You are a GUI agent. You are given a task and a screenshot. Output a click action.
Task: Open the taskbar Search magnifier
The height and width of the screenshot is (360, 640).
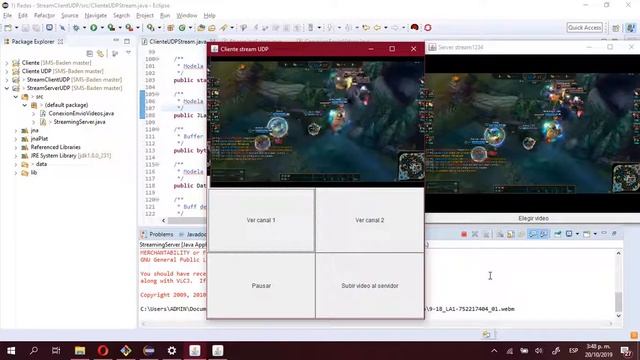pyautogui.click(x=34, y=351)
